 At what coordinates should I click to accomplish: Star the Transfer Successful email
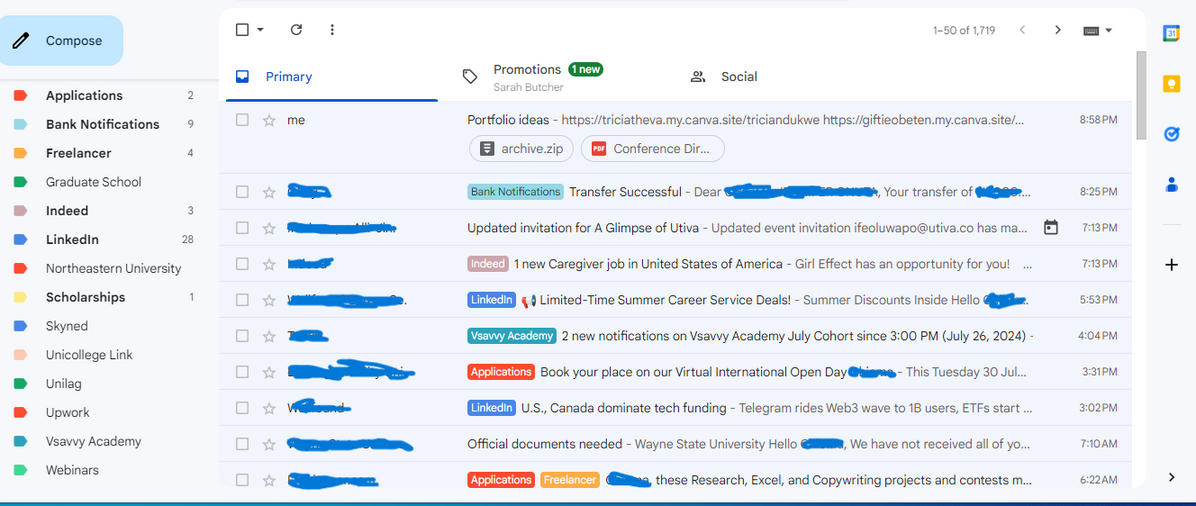pos(268,192)
